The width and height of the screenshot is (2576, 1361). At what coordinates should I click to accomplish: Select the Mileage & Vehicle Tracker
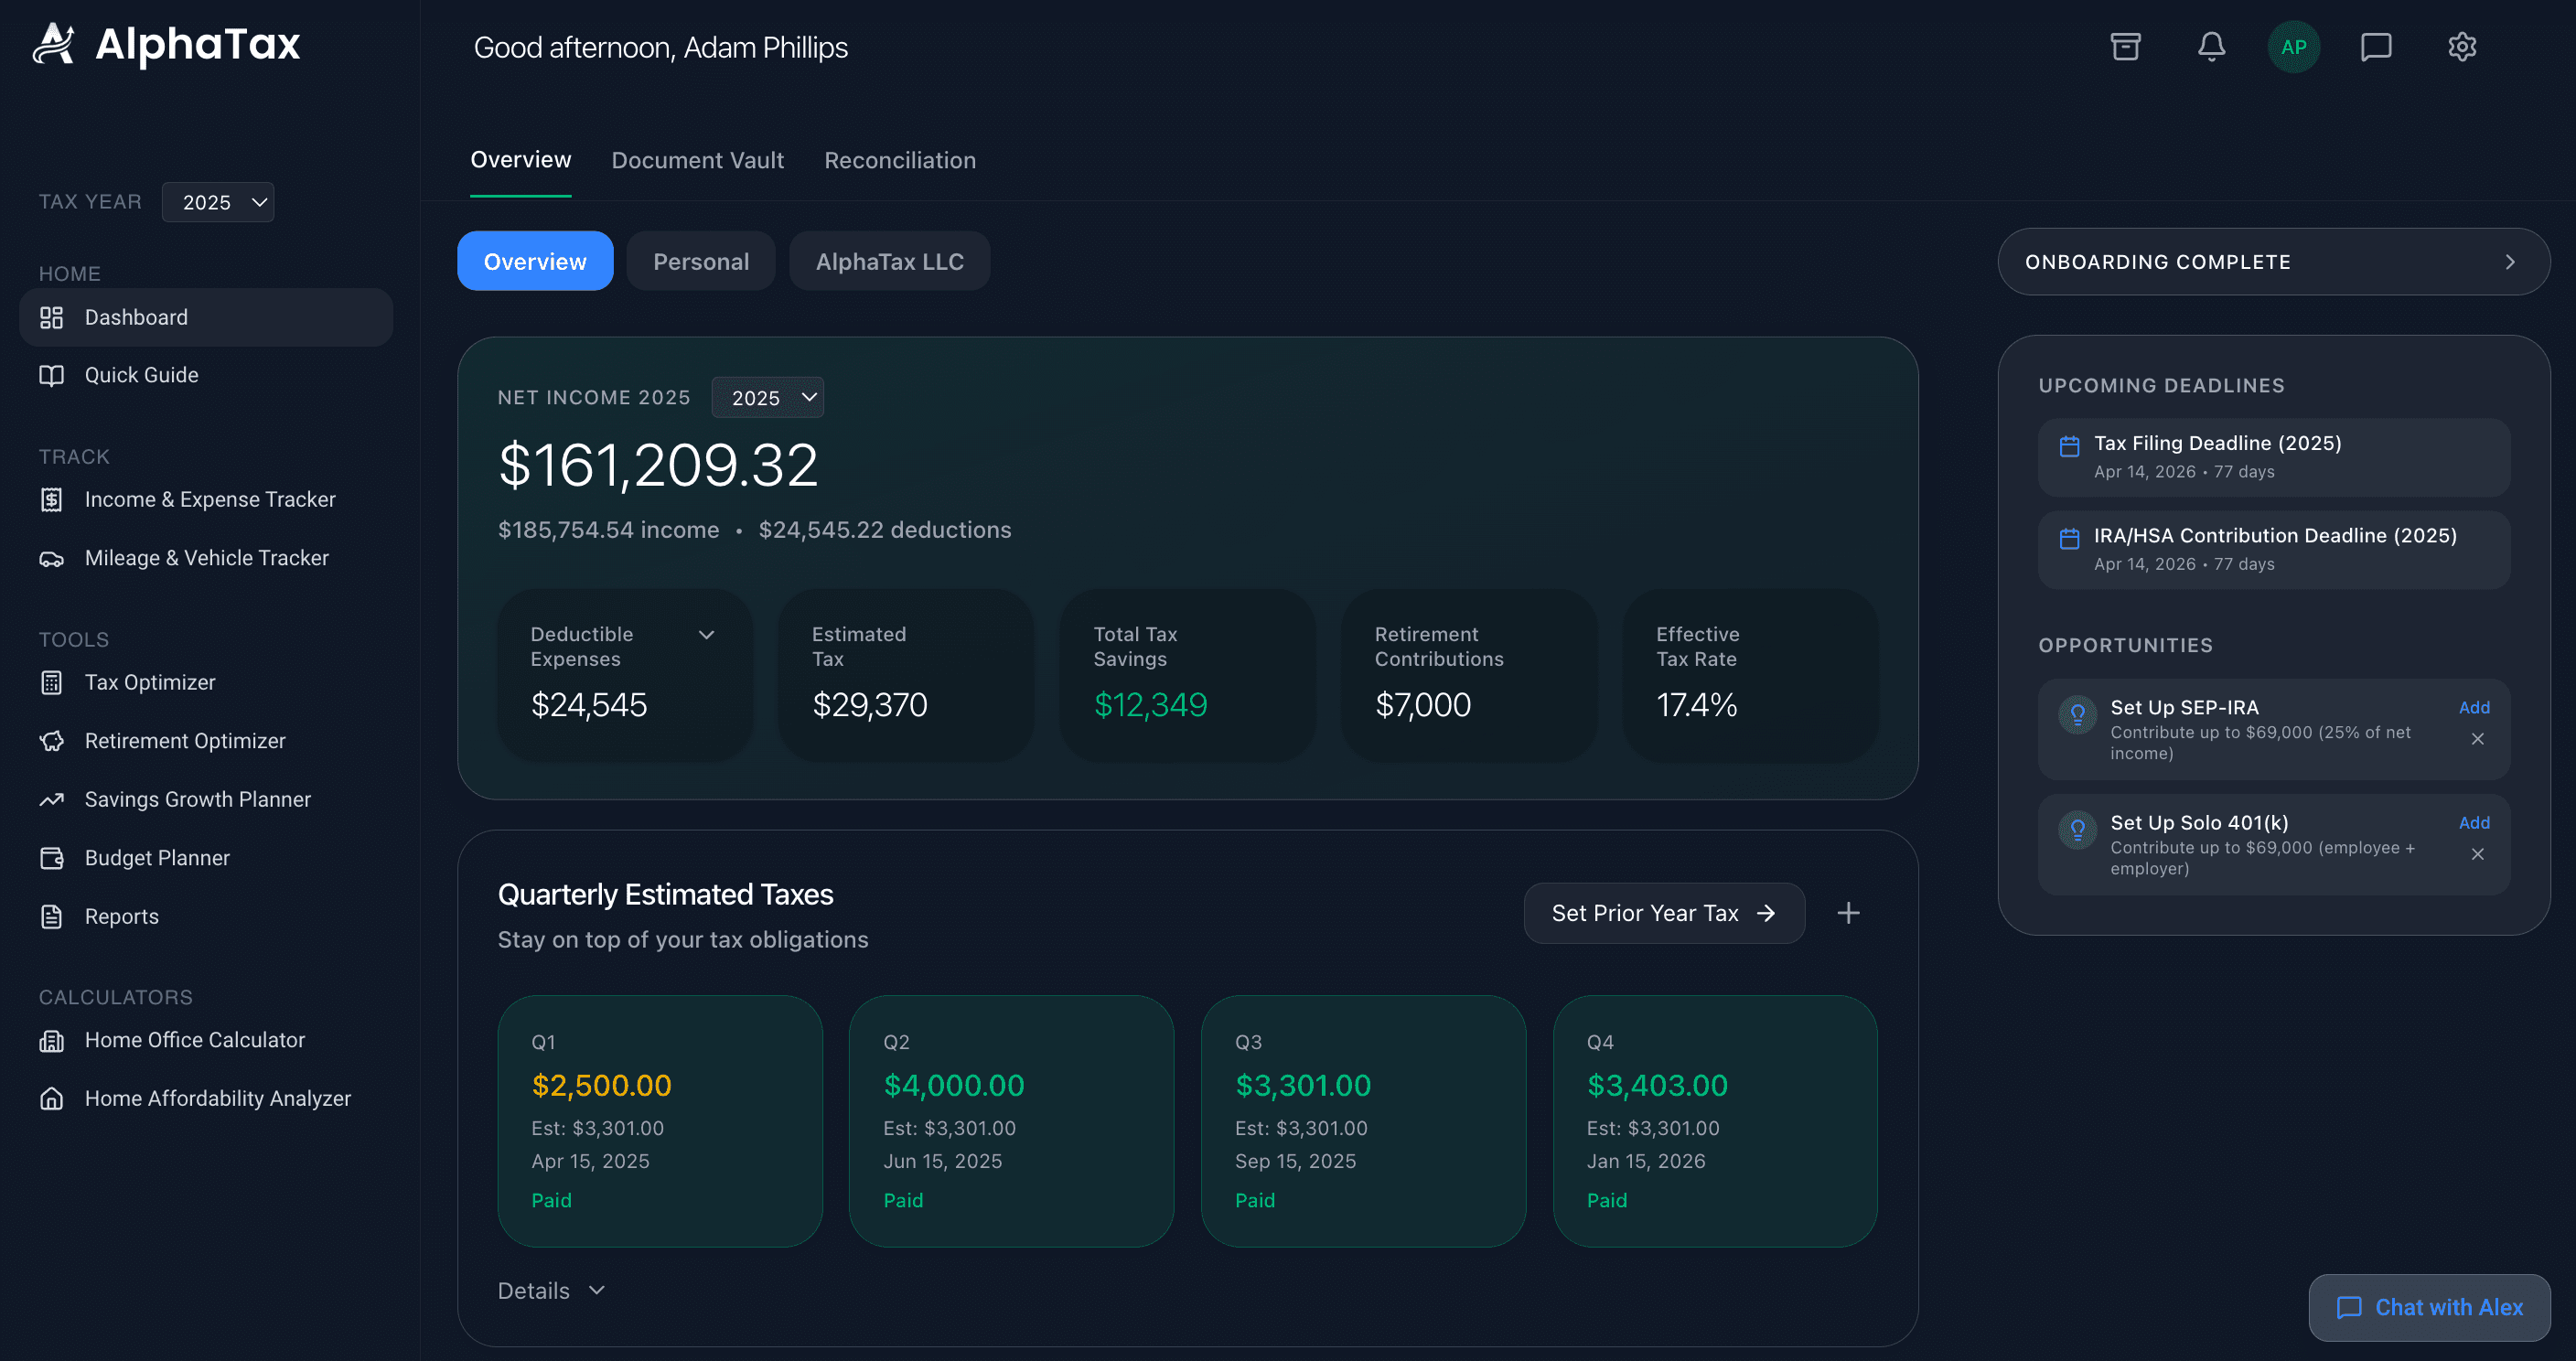(x=205, y=557)
